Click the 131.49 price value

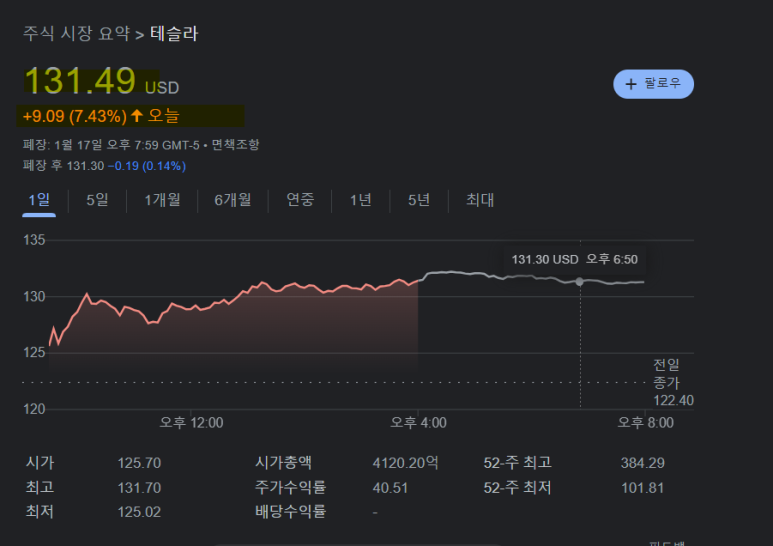pos(80,80)
